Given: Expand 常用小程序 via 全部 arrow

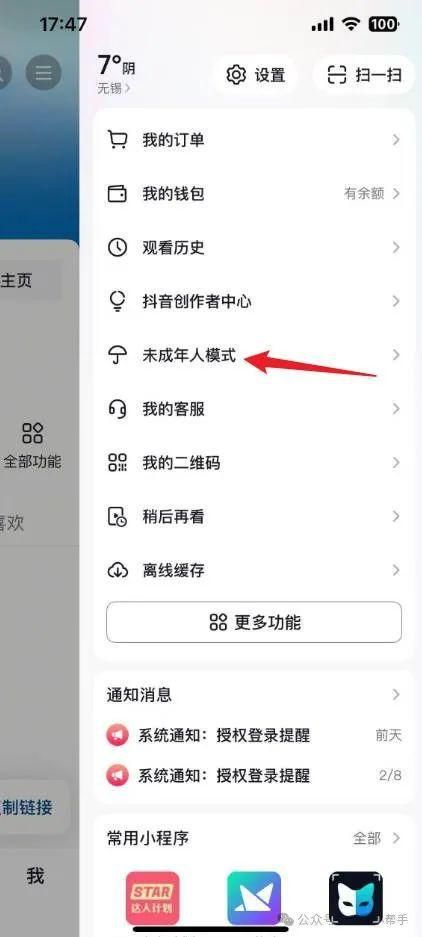Looking at the screenshot, I should 396,838.
